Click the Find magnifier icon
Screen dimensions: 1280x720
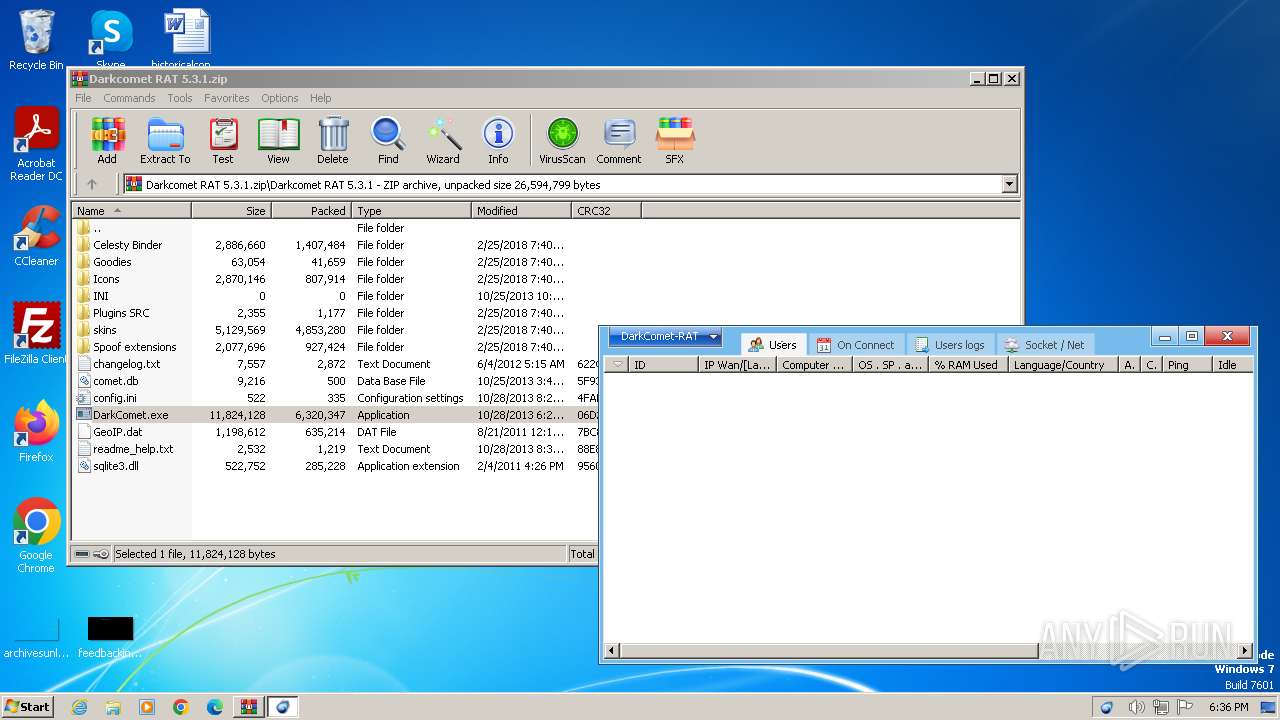tap(388, 141)
